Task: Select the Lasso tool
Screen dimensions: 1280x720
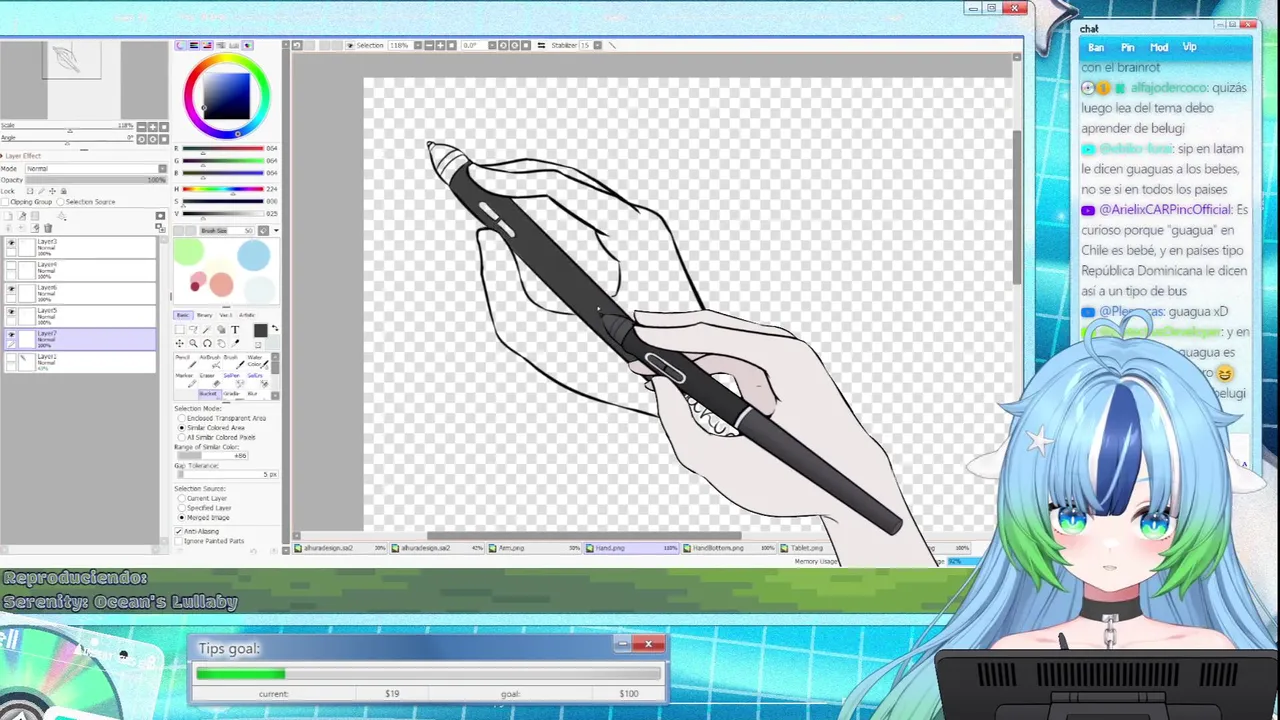Action: pyautogui.click(x=193, y=329)
